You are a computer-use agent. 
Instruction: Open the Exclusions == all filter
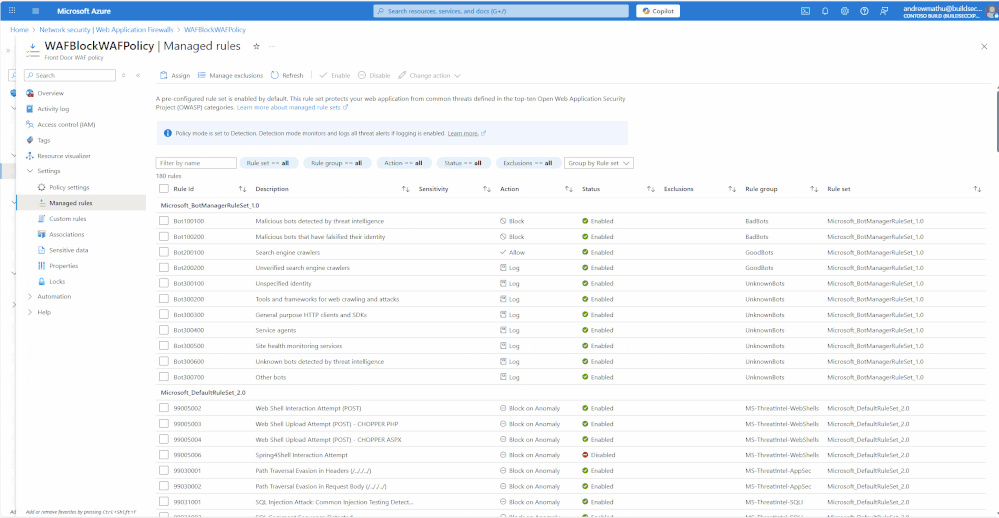point(528,163)
